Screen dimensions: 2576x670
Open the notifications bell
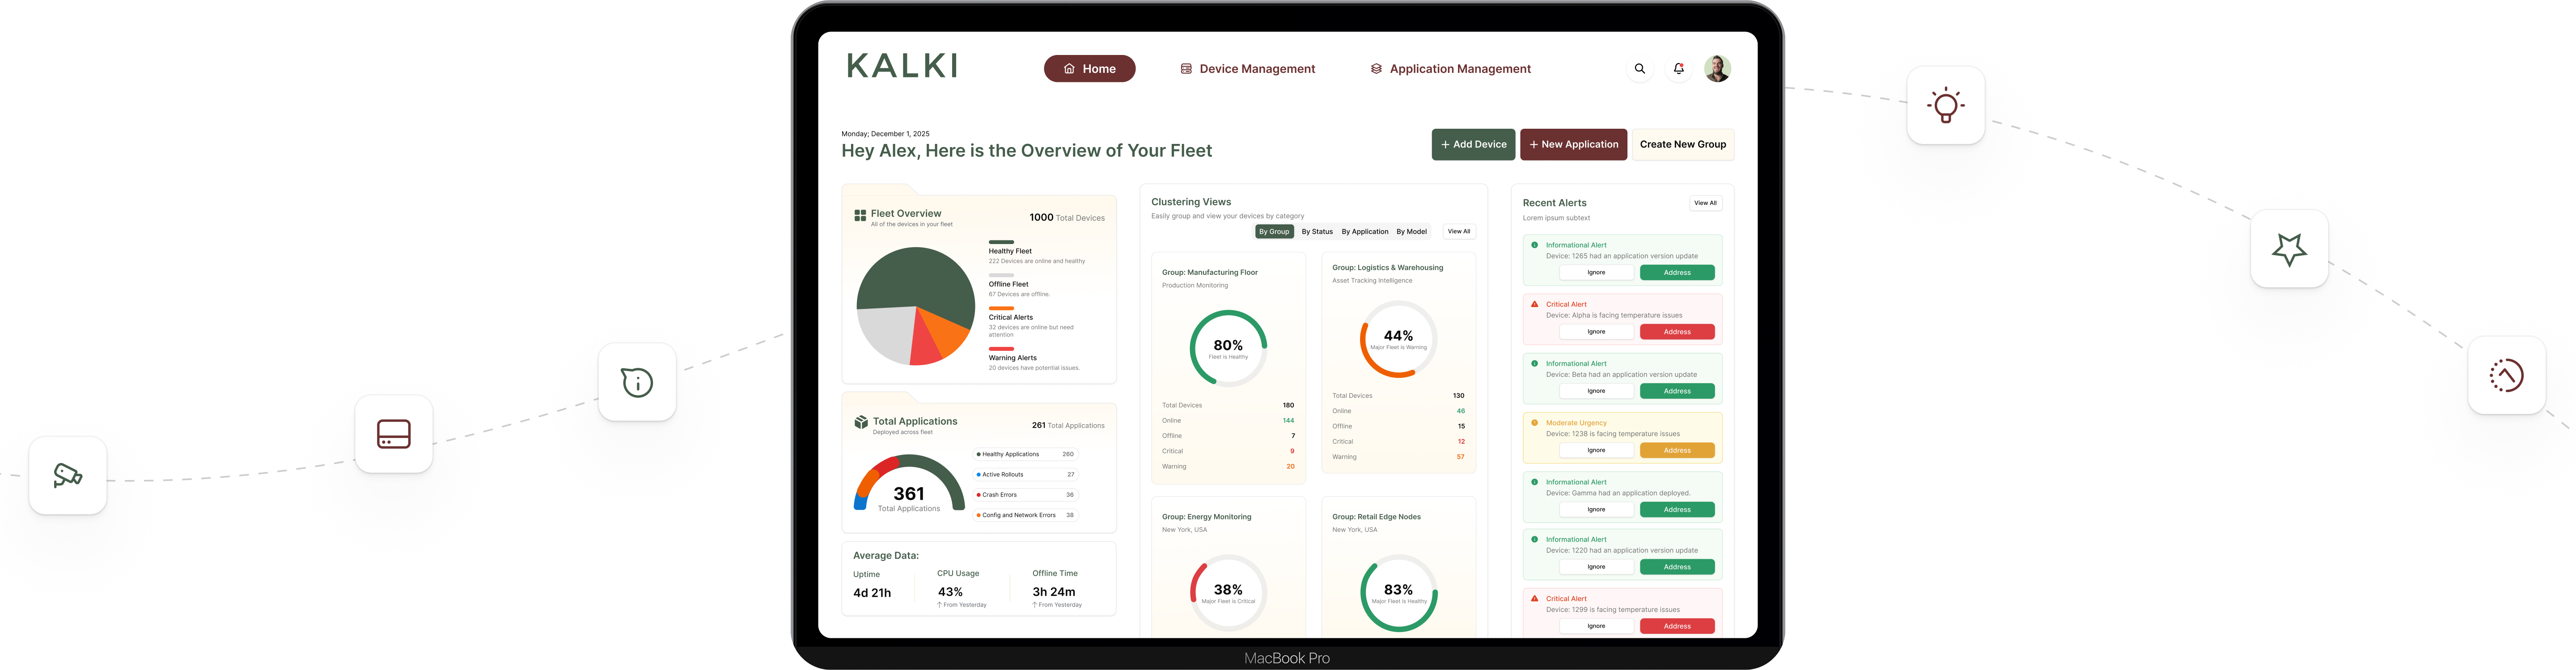[x=1679, y=69]
